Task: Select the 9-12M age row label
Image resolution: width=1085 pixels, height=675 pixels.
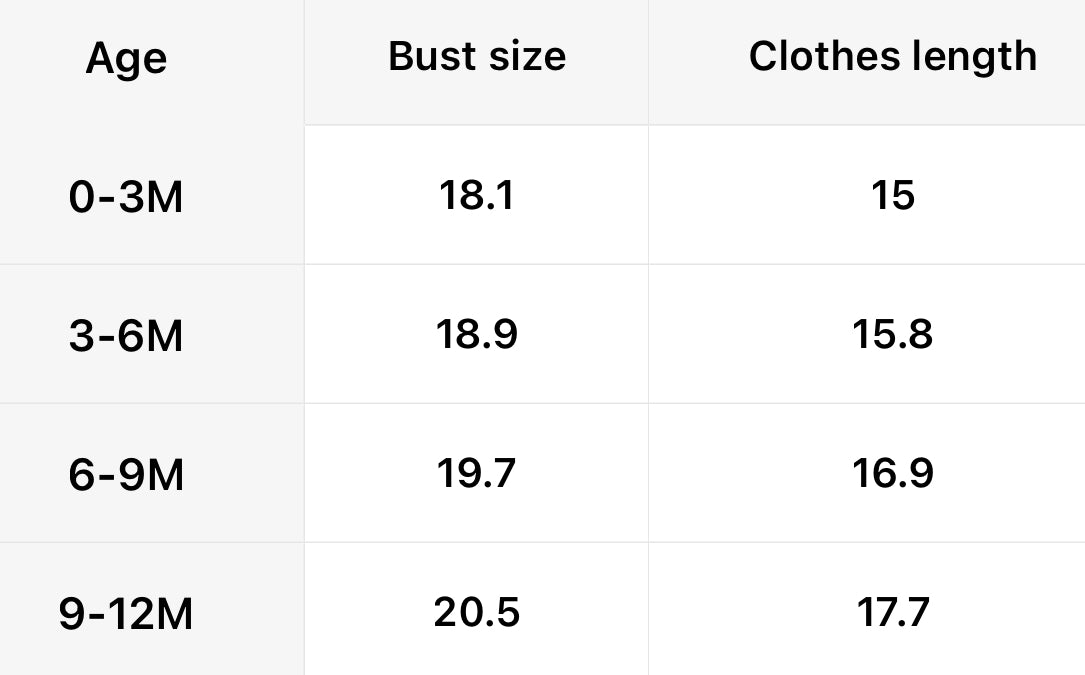Action: click(x=126, y=614)
